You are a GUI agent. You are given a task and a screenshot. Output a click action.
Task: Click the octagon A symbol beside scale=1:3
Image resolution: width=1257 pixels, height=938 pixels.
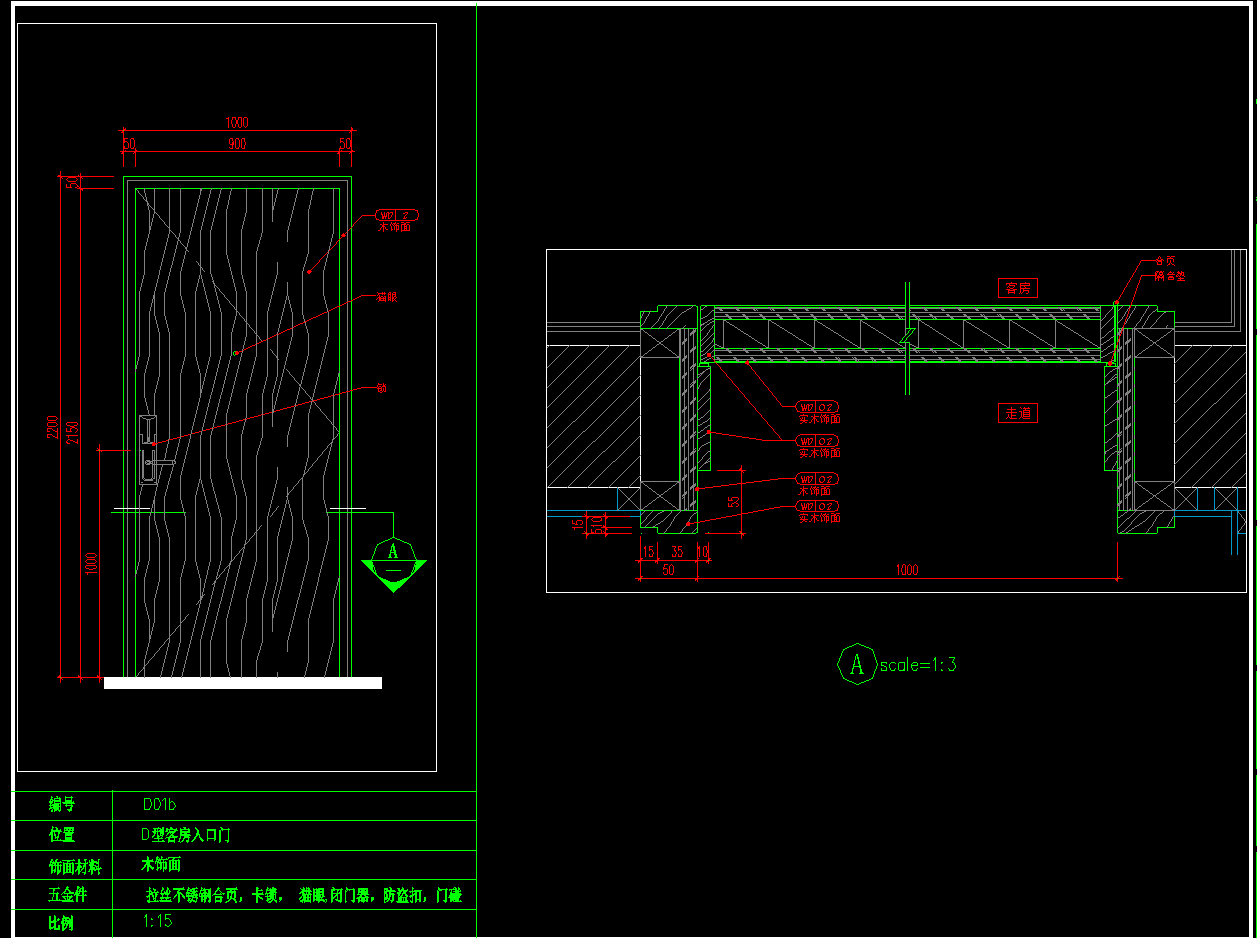point(857,663)
